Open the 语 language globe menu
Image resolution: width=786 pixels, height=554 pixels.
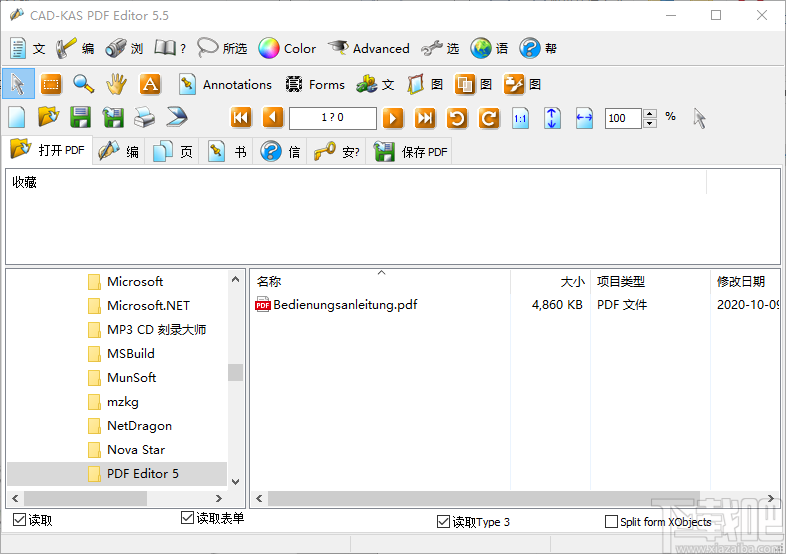click(489, 49)
